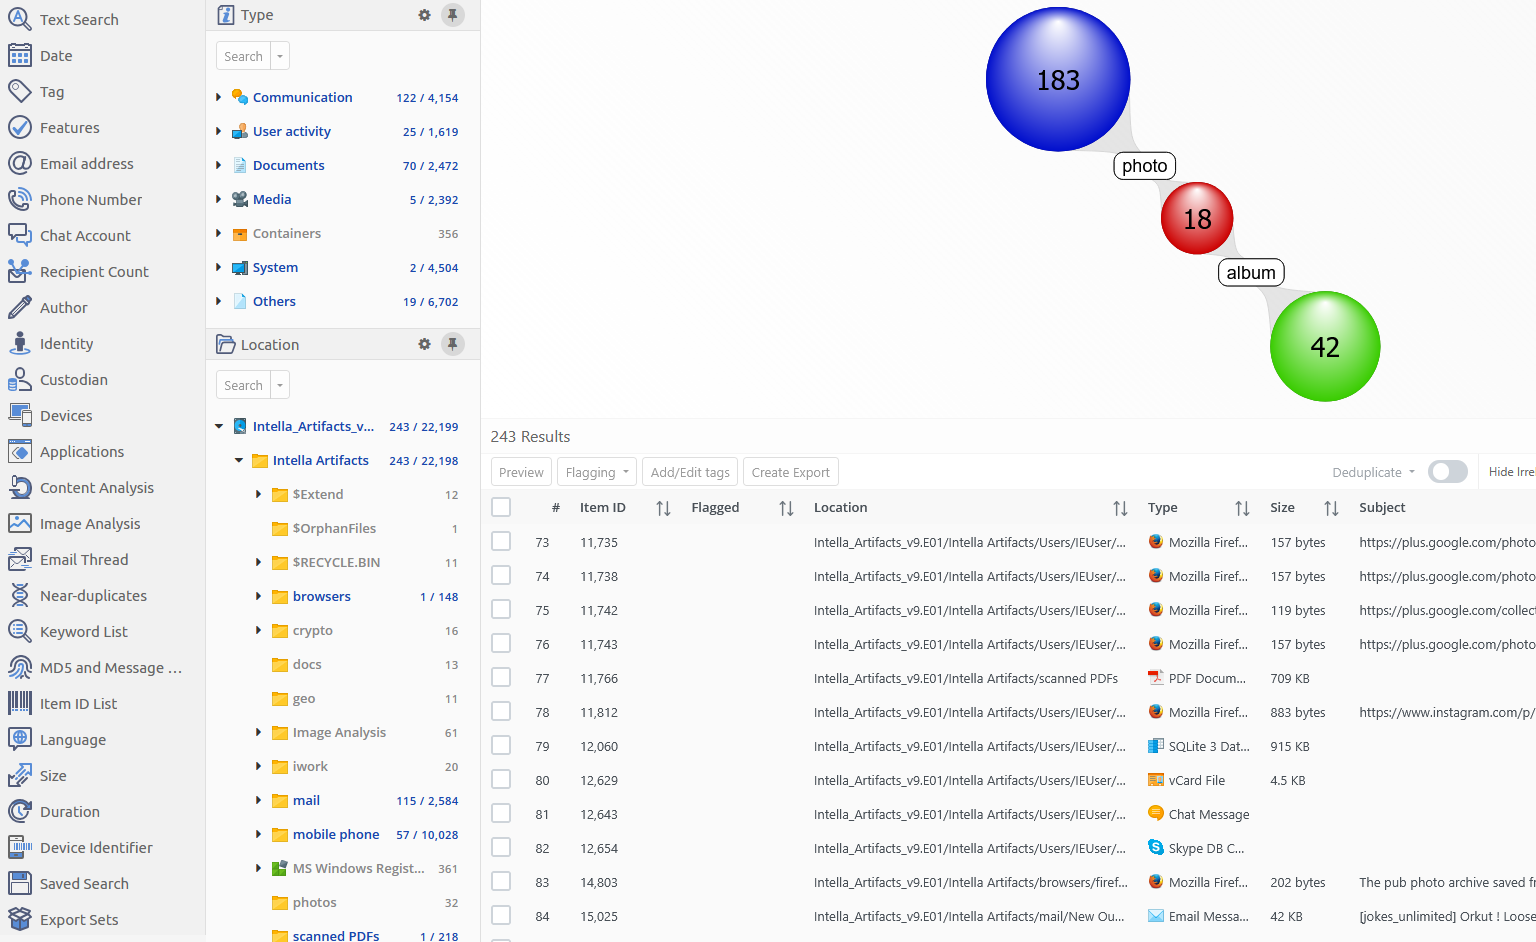Open the Email Thread facet
This screenshot has height=942, width=1536.
83,560
